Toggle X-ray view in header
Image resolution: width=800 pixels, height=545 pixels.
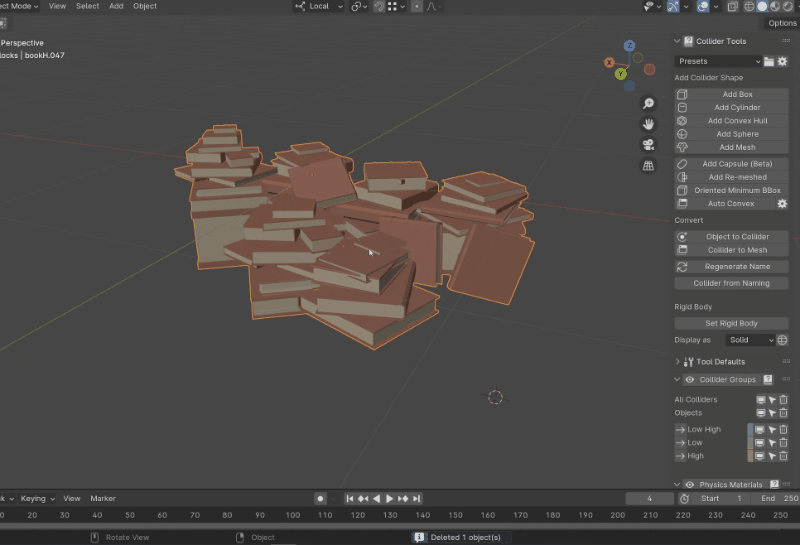click(733, 6)
